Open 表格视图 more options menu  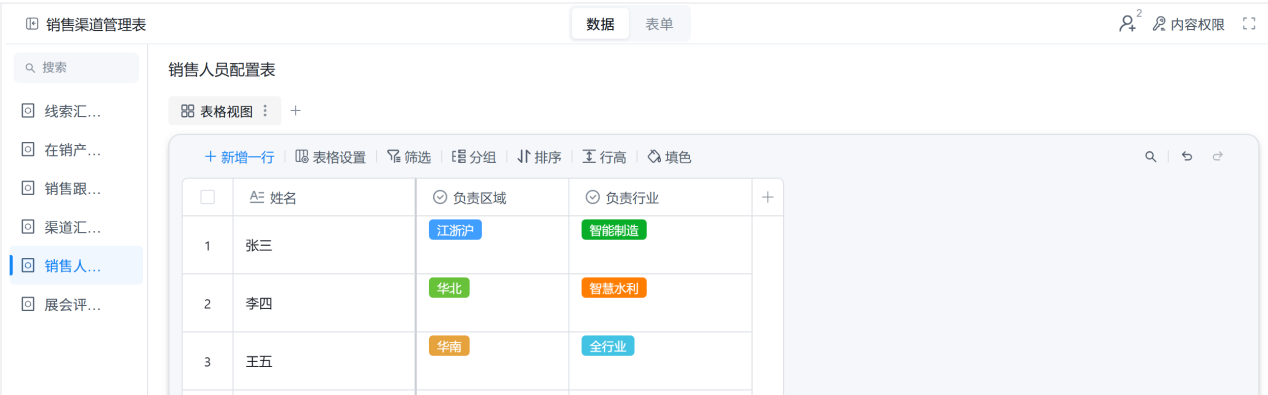(x=265, y=111)
